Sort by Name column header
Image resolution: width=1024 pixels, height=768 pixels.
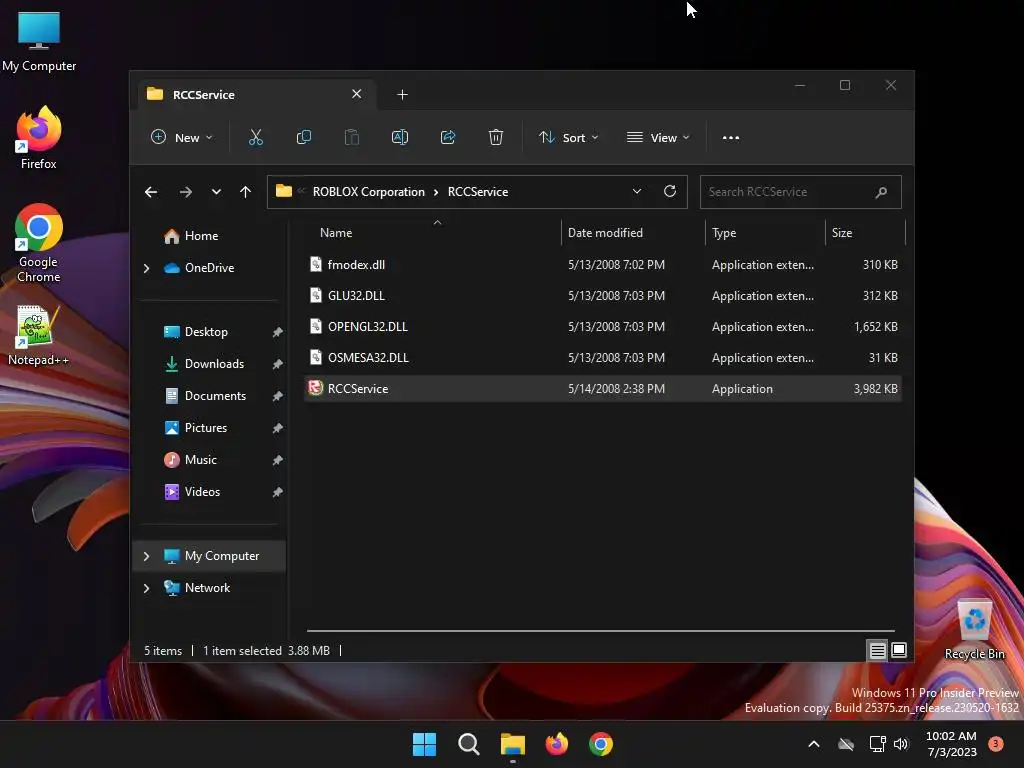(x=432, y=232)
